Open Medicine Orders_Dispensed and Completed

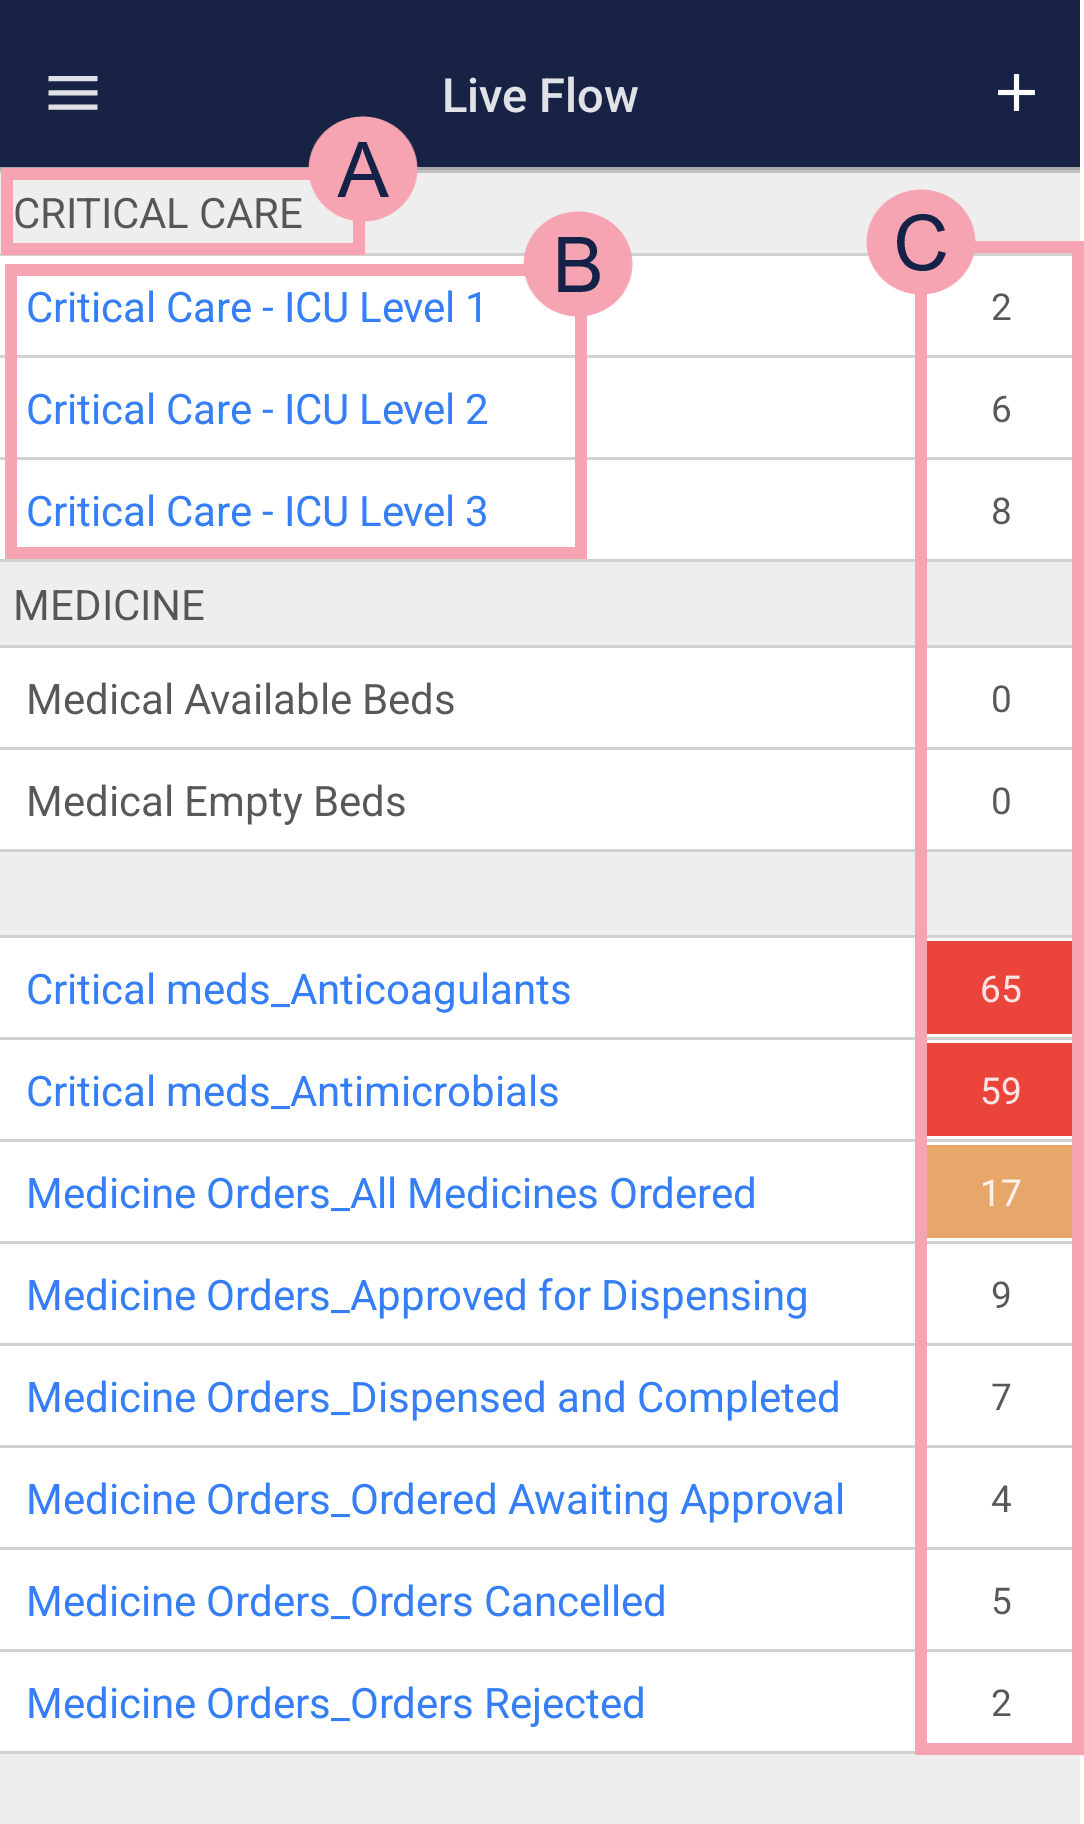coord(433,1398)
